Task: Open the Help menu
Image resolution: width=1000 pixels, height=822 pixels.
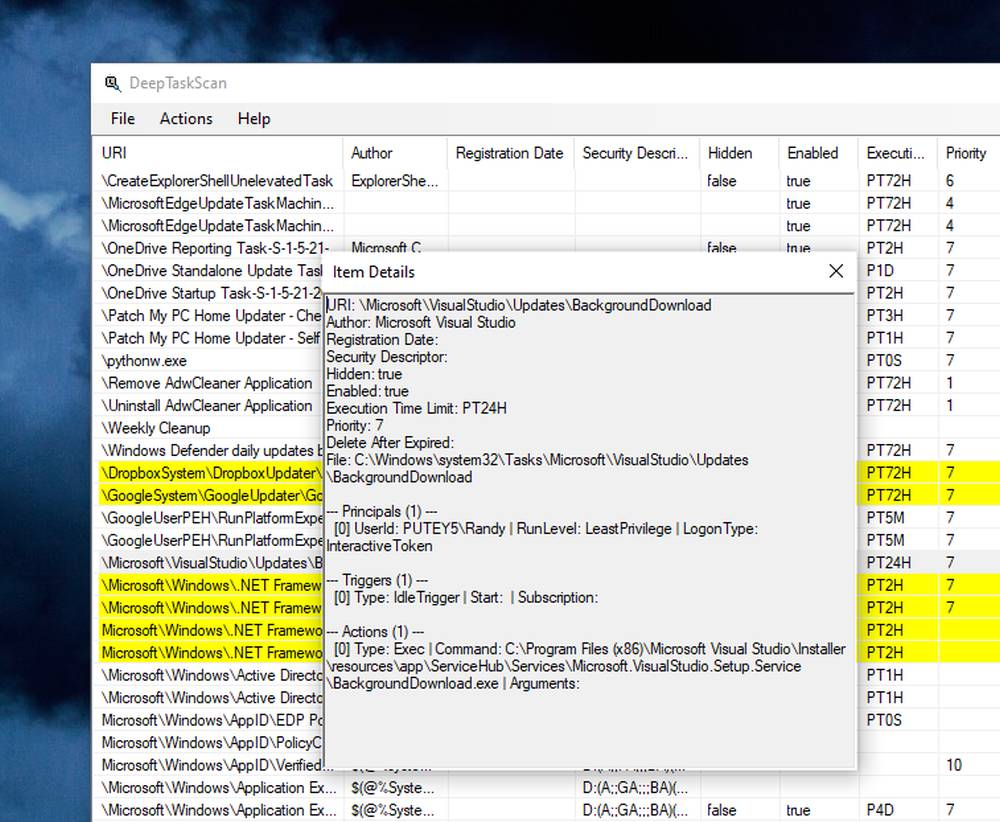Action: (254, 119)
